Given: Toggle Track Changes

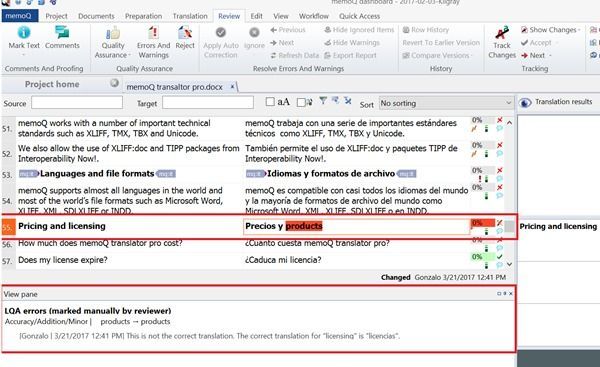Looking at the screenshot, I should (502, 42).
